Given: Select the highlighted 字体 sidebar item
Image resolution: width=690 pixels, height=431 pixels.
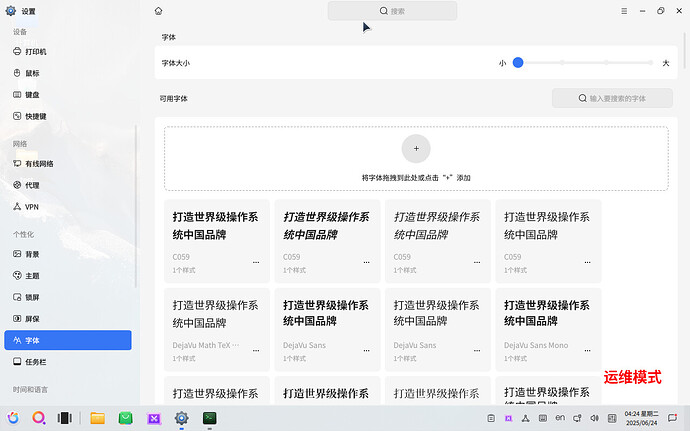Looking at the screenshot, I should [68, 340].
